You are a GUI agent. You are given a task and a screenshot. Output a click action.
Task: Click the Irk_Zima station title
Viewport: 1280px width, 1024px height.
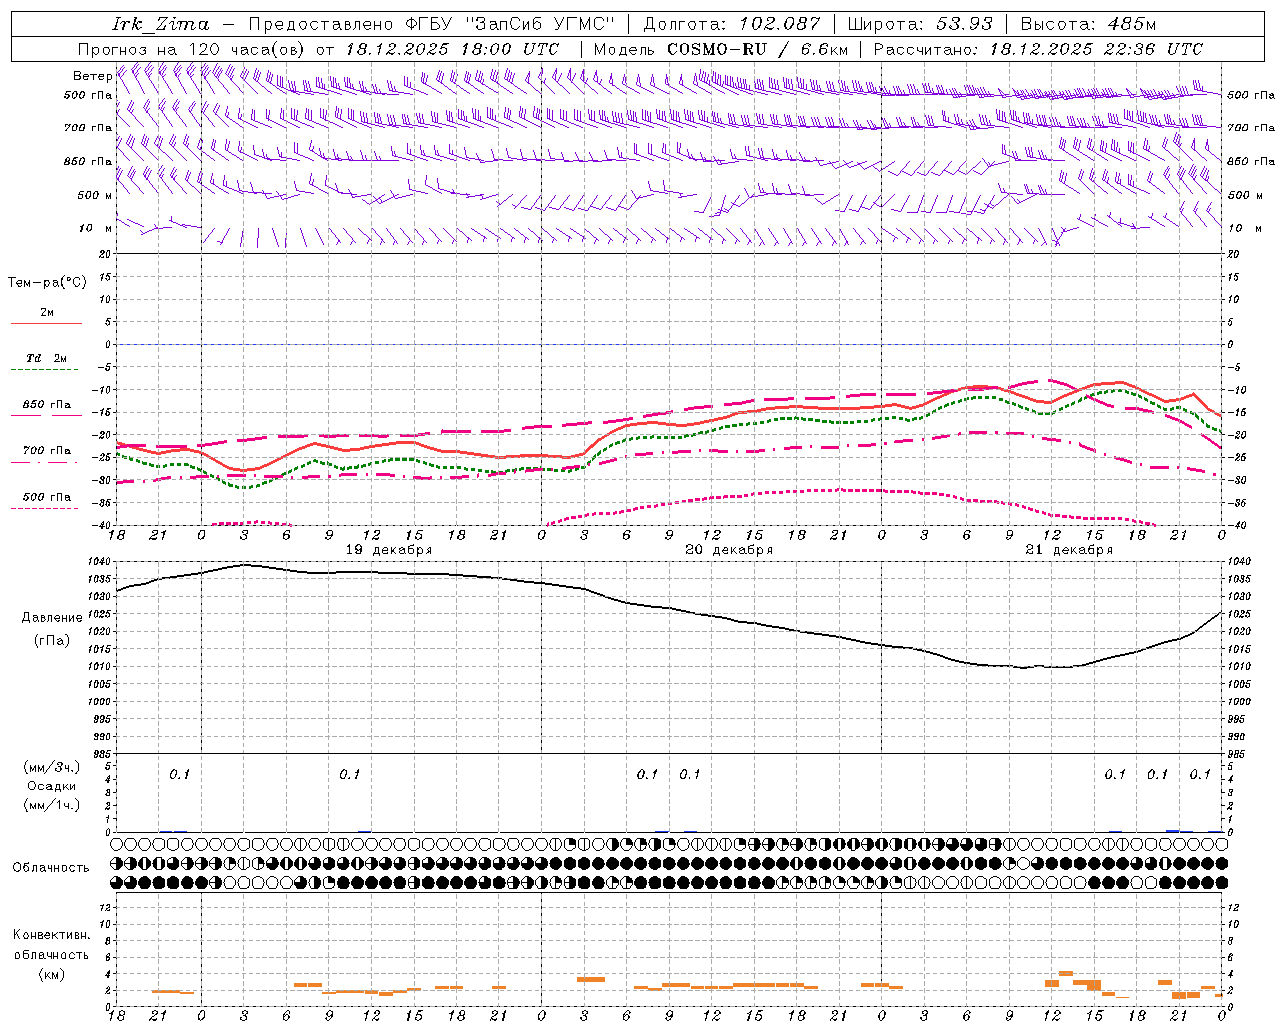coord(160,24)
